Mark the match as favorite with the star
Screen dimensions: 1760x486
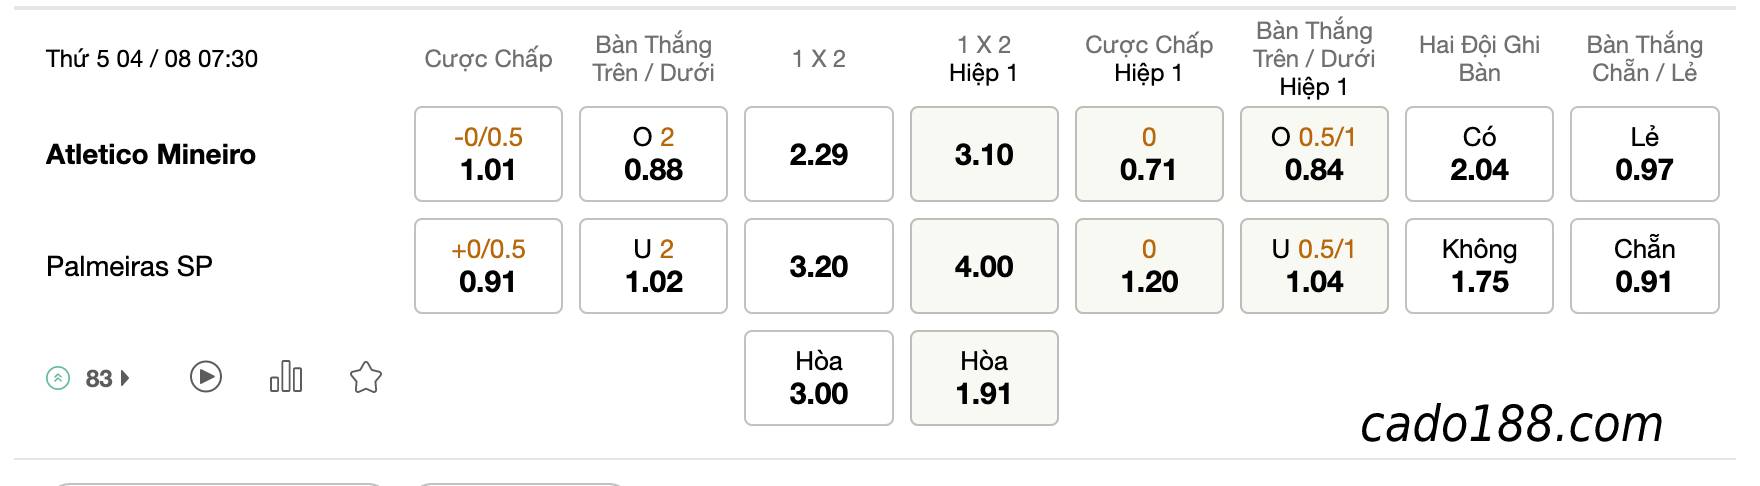(366, 378)
